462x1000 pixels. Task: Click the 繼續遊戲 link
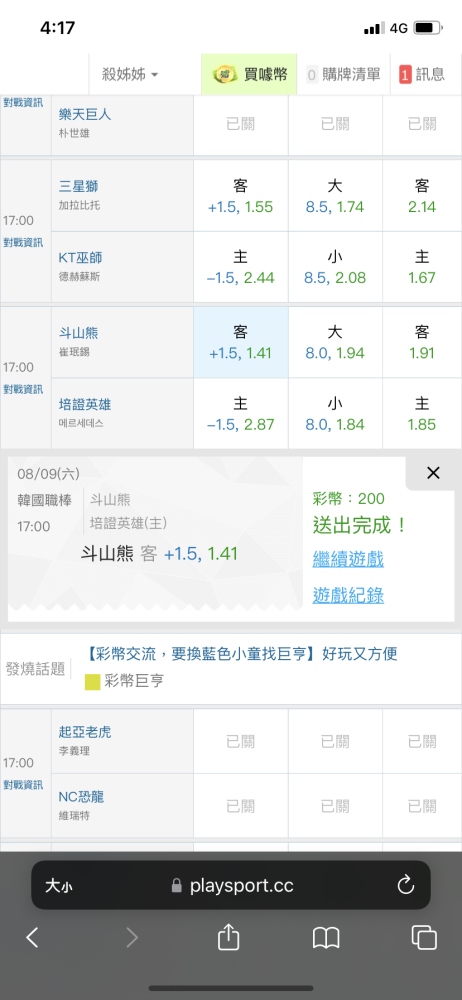coord(348,560)
